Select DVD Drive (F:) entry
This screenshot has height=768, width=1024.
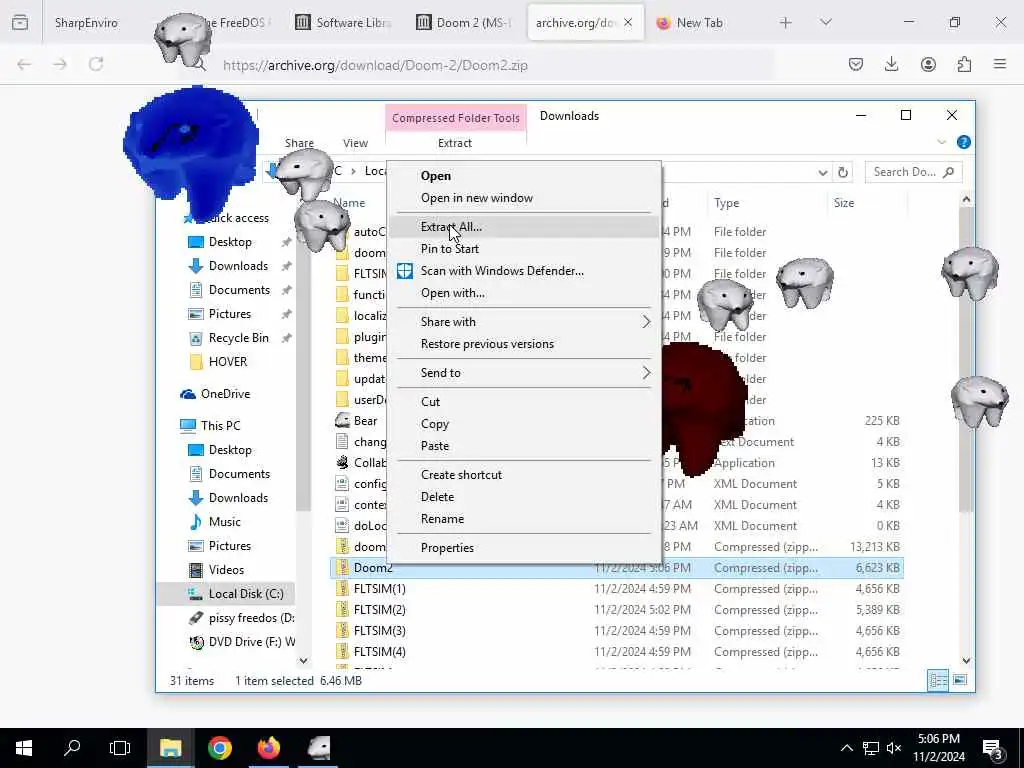pyautogui.click(x=251, y=642)
